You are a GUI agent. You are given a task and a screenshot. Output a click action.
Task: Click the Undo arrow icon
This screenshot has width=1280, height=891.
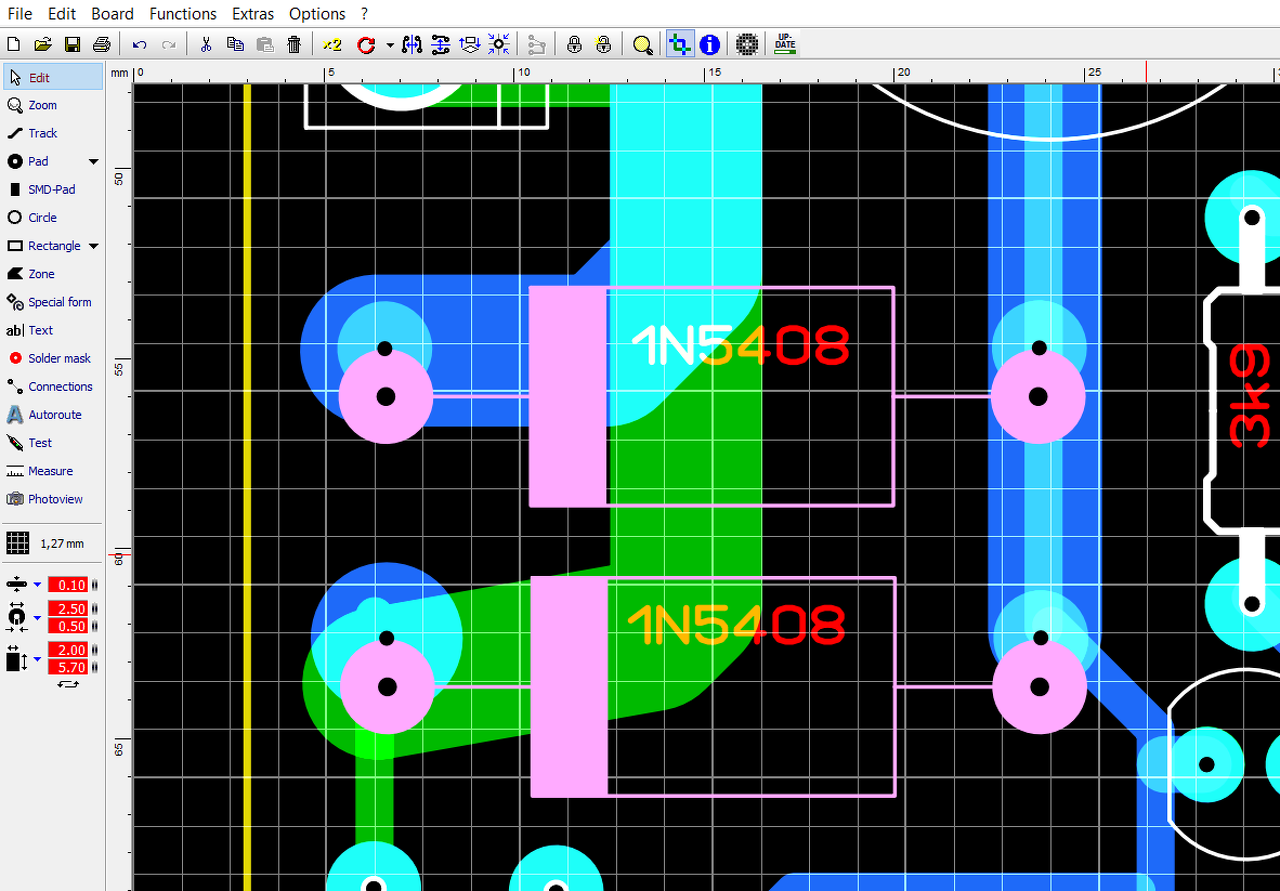140,44
